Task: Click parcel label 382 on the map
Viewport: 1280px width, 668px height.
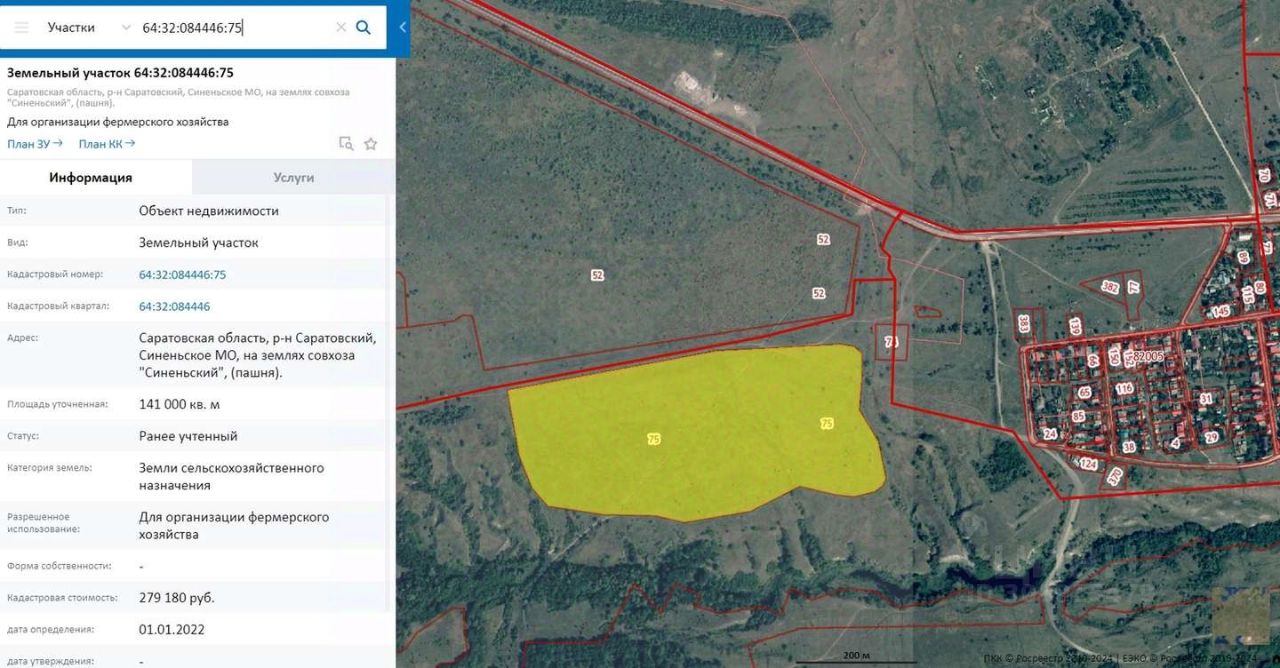Action: (x=1110, y=287)
